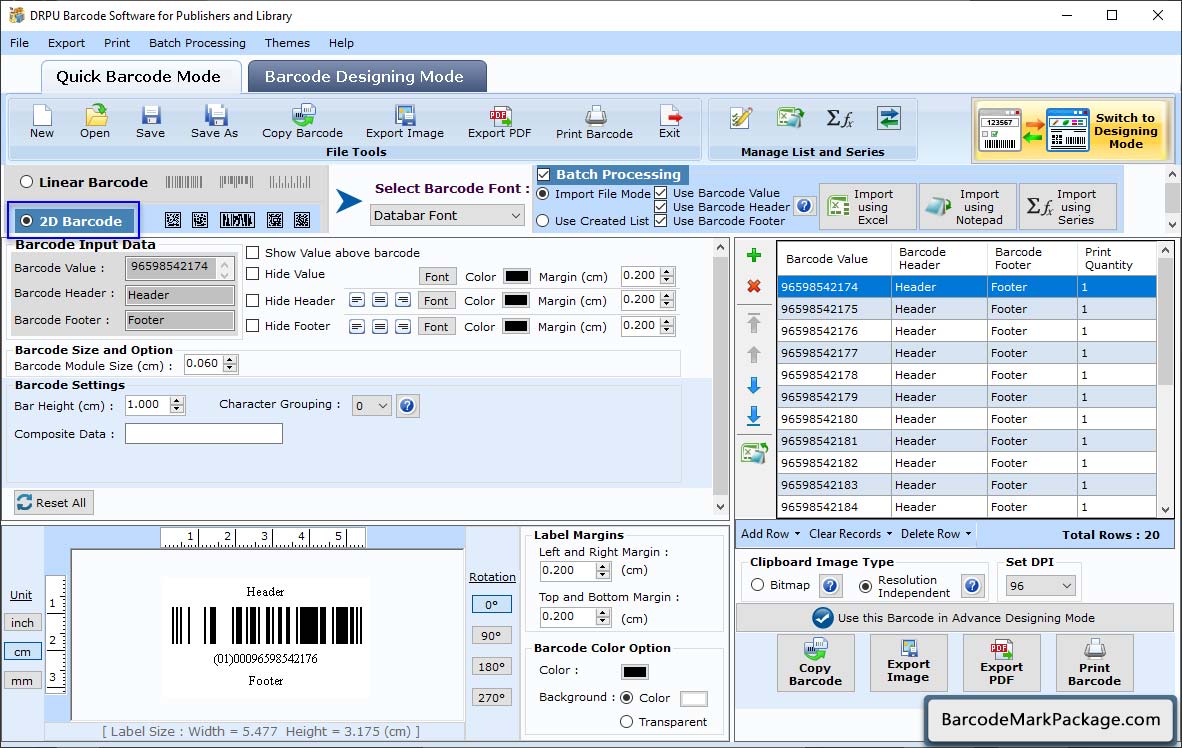
Task: Click the pencil edit list icon
Action: click(x=741, y=118)
